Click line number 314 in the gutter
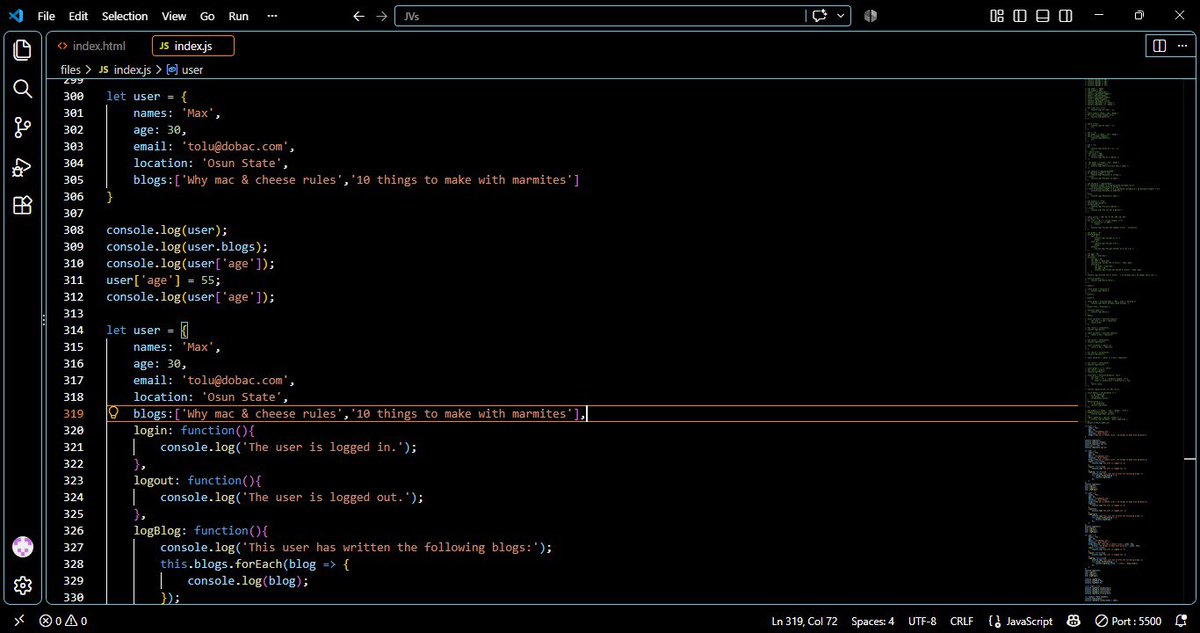 (73, 330)
